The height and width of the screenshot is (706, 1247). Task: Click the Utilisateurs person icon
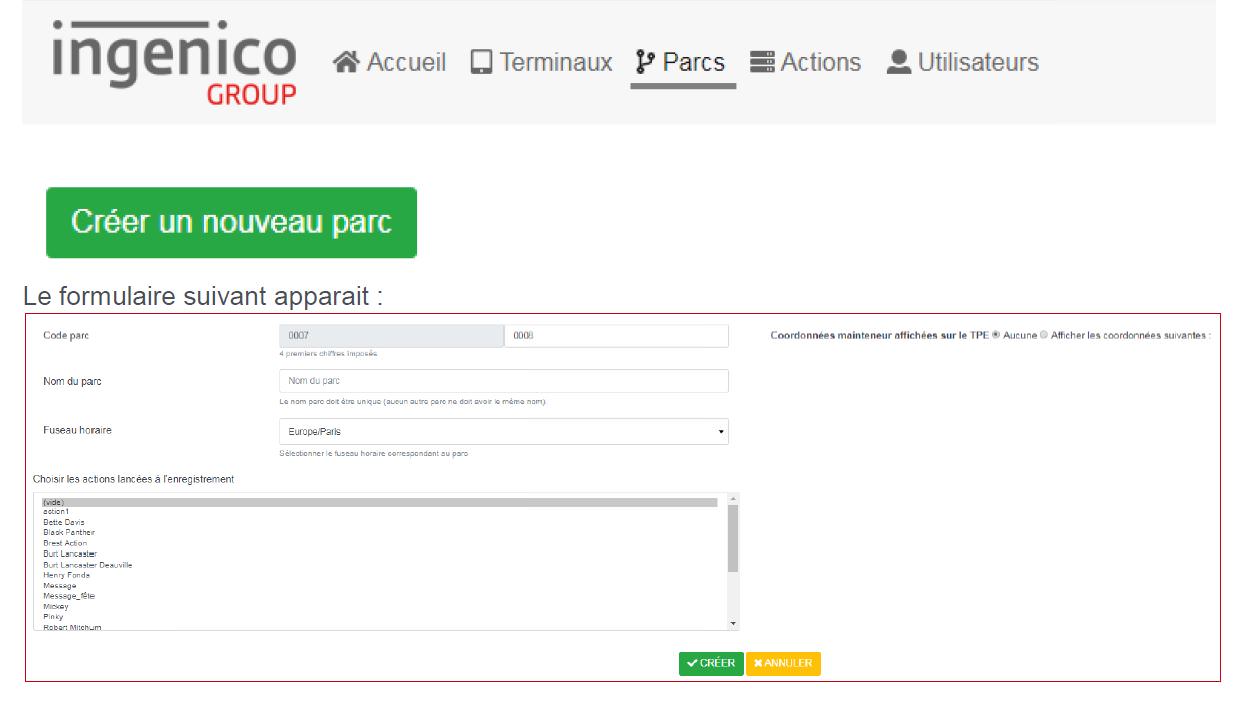pos(899,63)
